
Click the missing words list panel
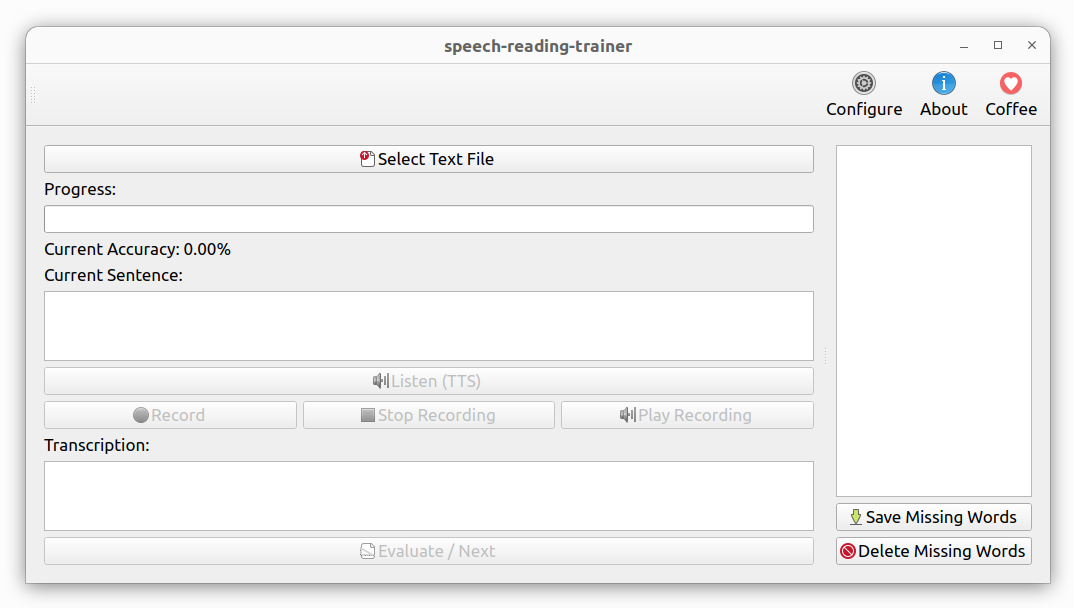pos(934,320)
